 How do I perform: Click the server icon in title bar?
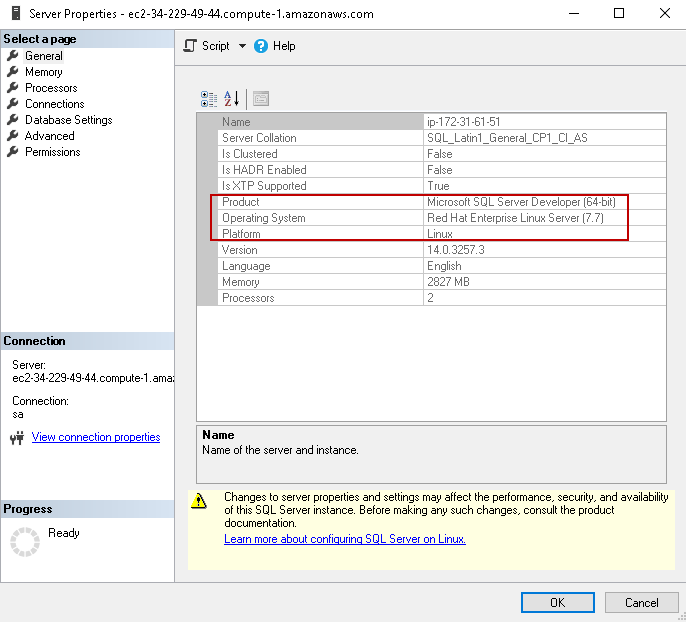tap(16, 13)
